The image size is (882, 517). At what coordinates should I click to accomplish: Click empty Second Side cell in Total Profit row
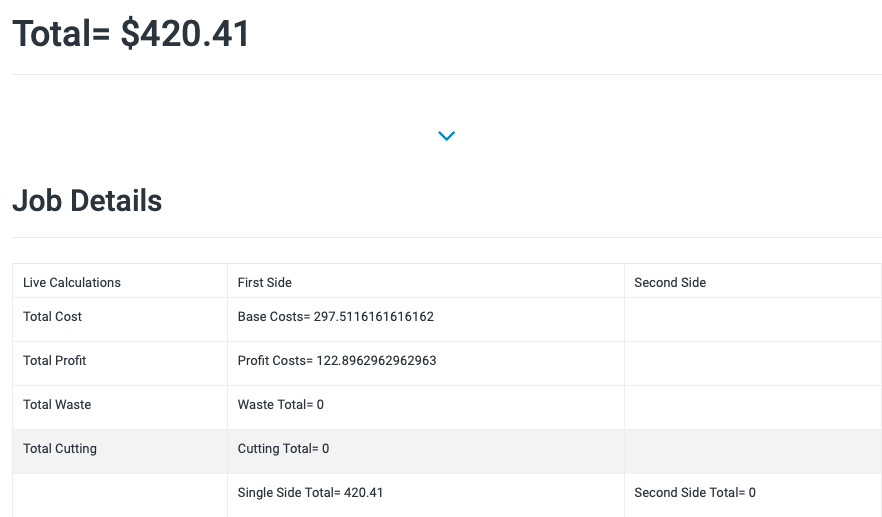pyautogui.click(x=753, y=363)
